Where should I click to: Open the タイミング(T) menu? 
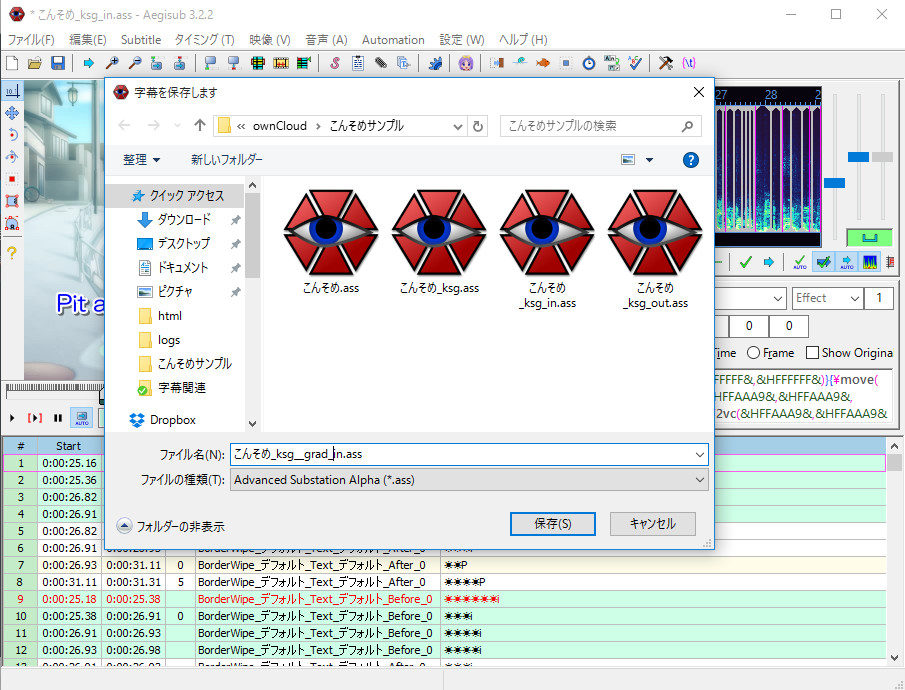pos(205,40)
